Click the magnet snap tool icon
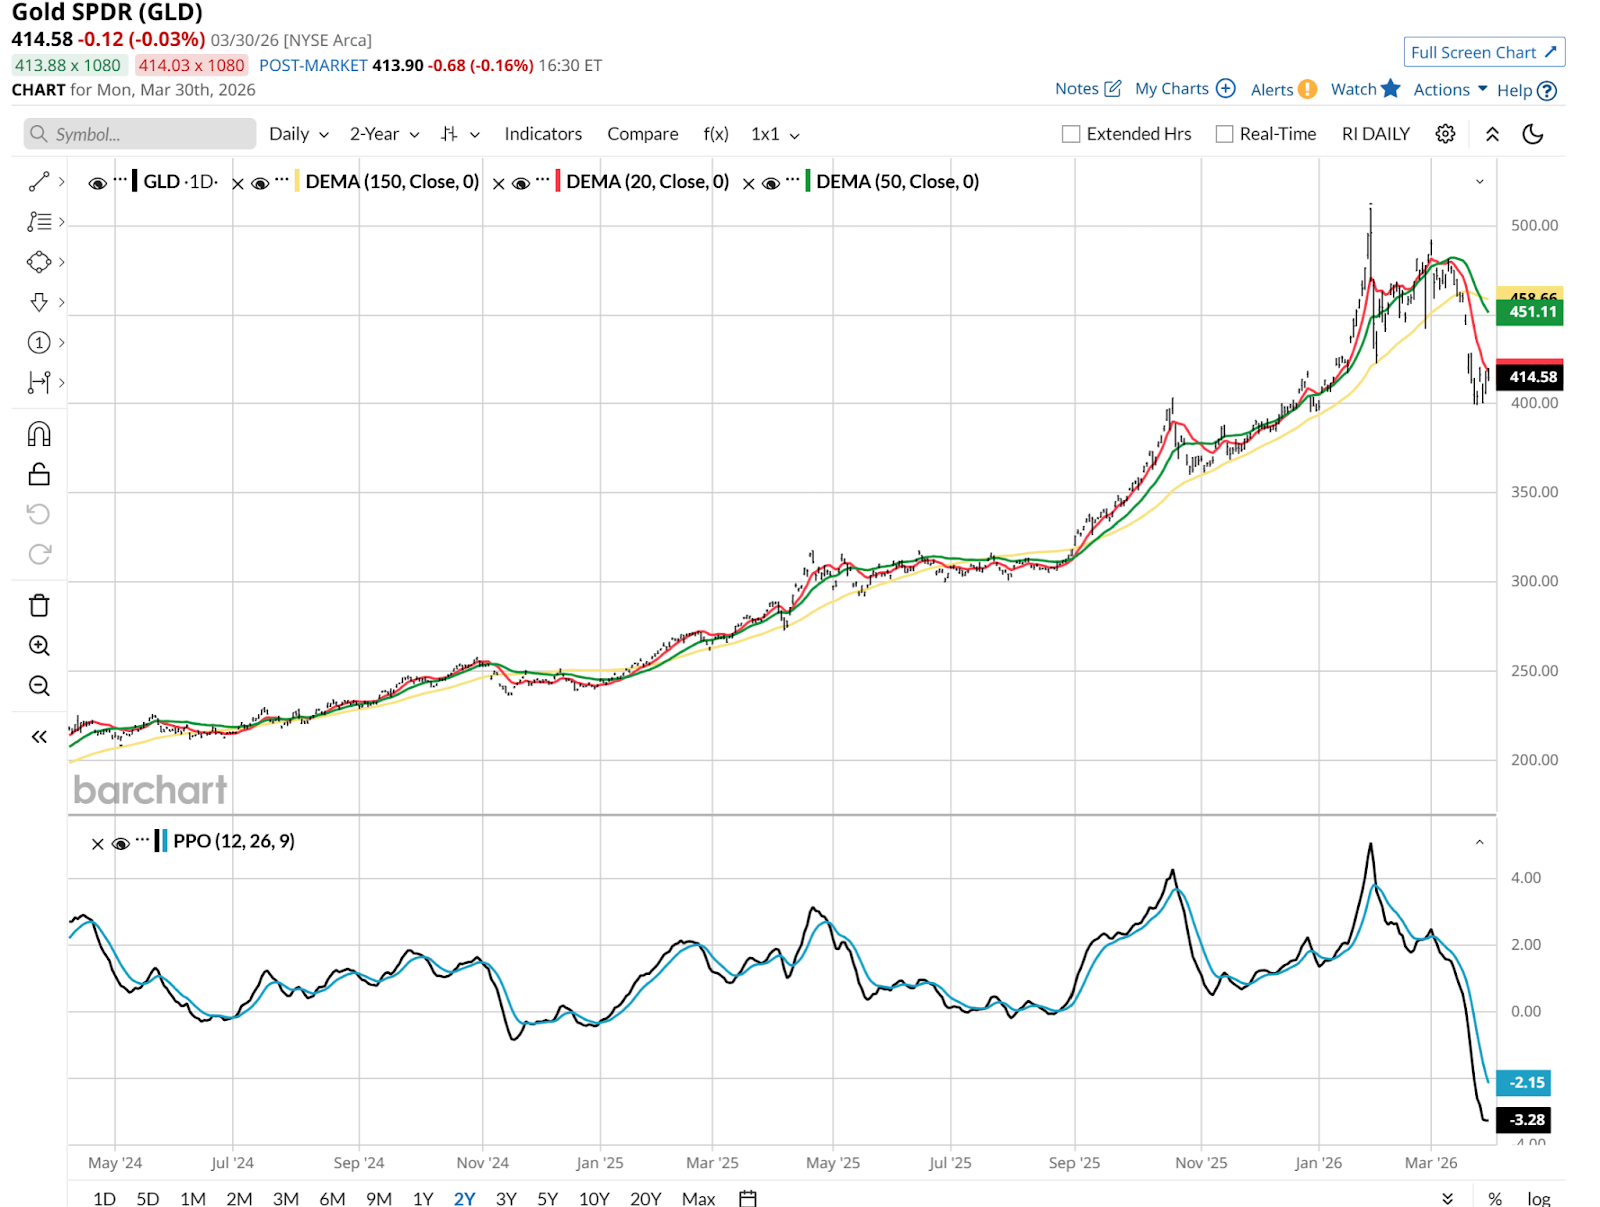This screenshot has width=1600, height=1207. click(x=39, y=434)
